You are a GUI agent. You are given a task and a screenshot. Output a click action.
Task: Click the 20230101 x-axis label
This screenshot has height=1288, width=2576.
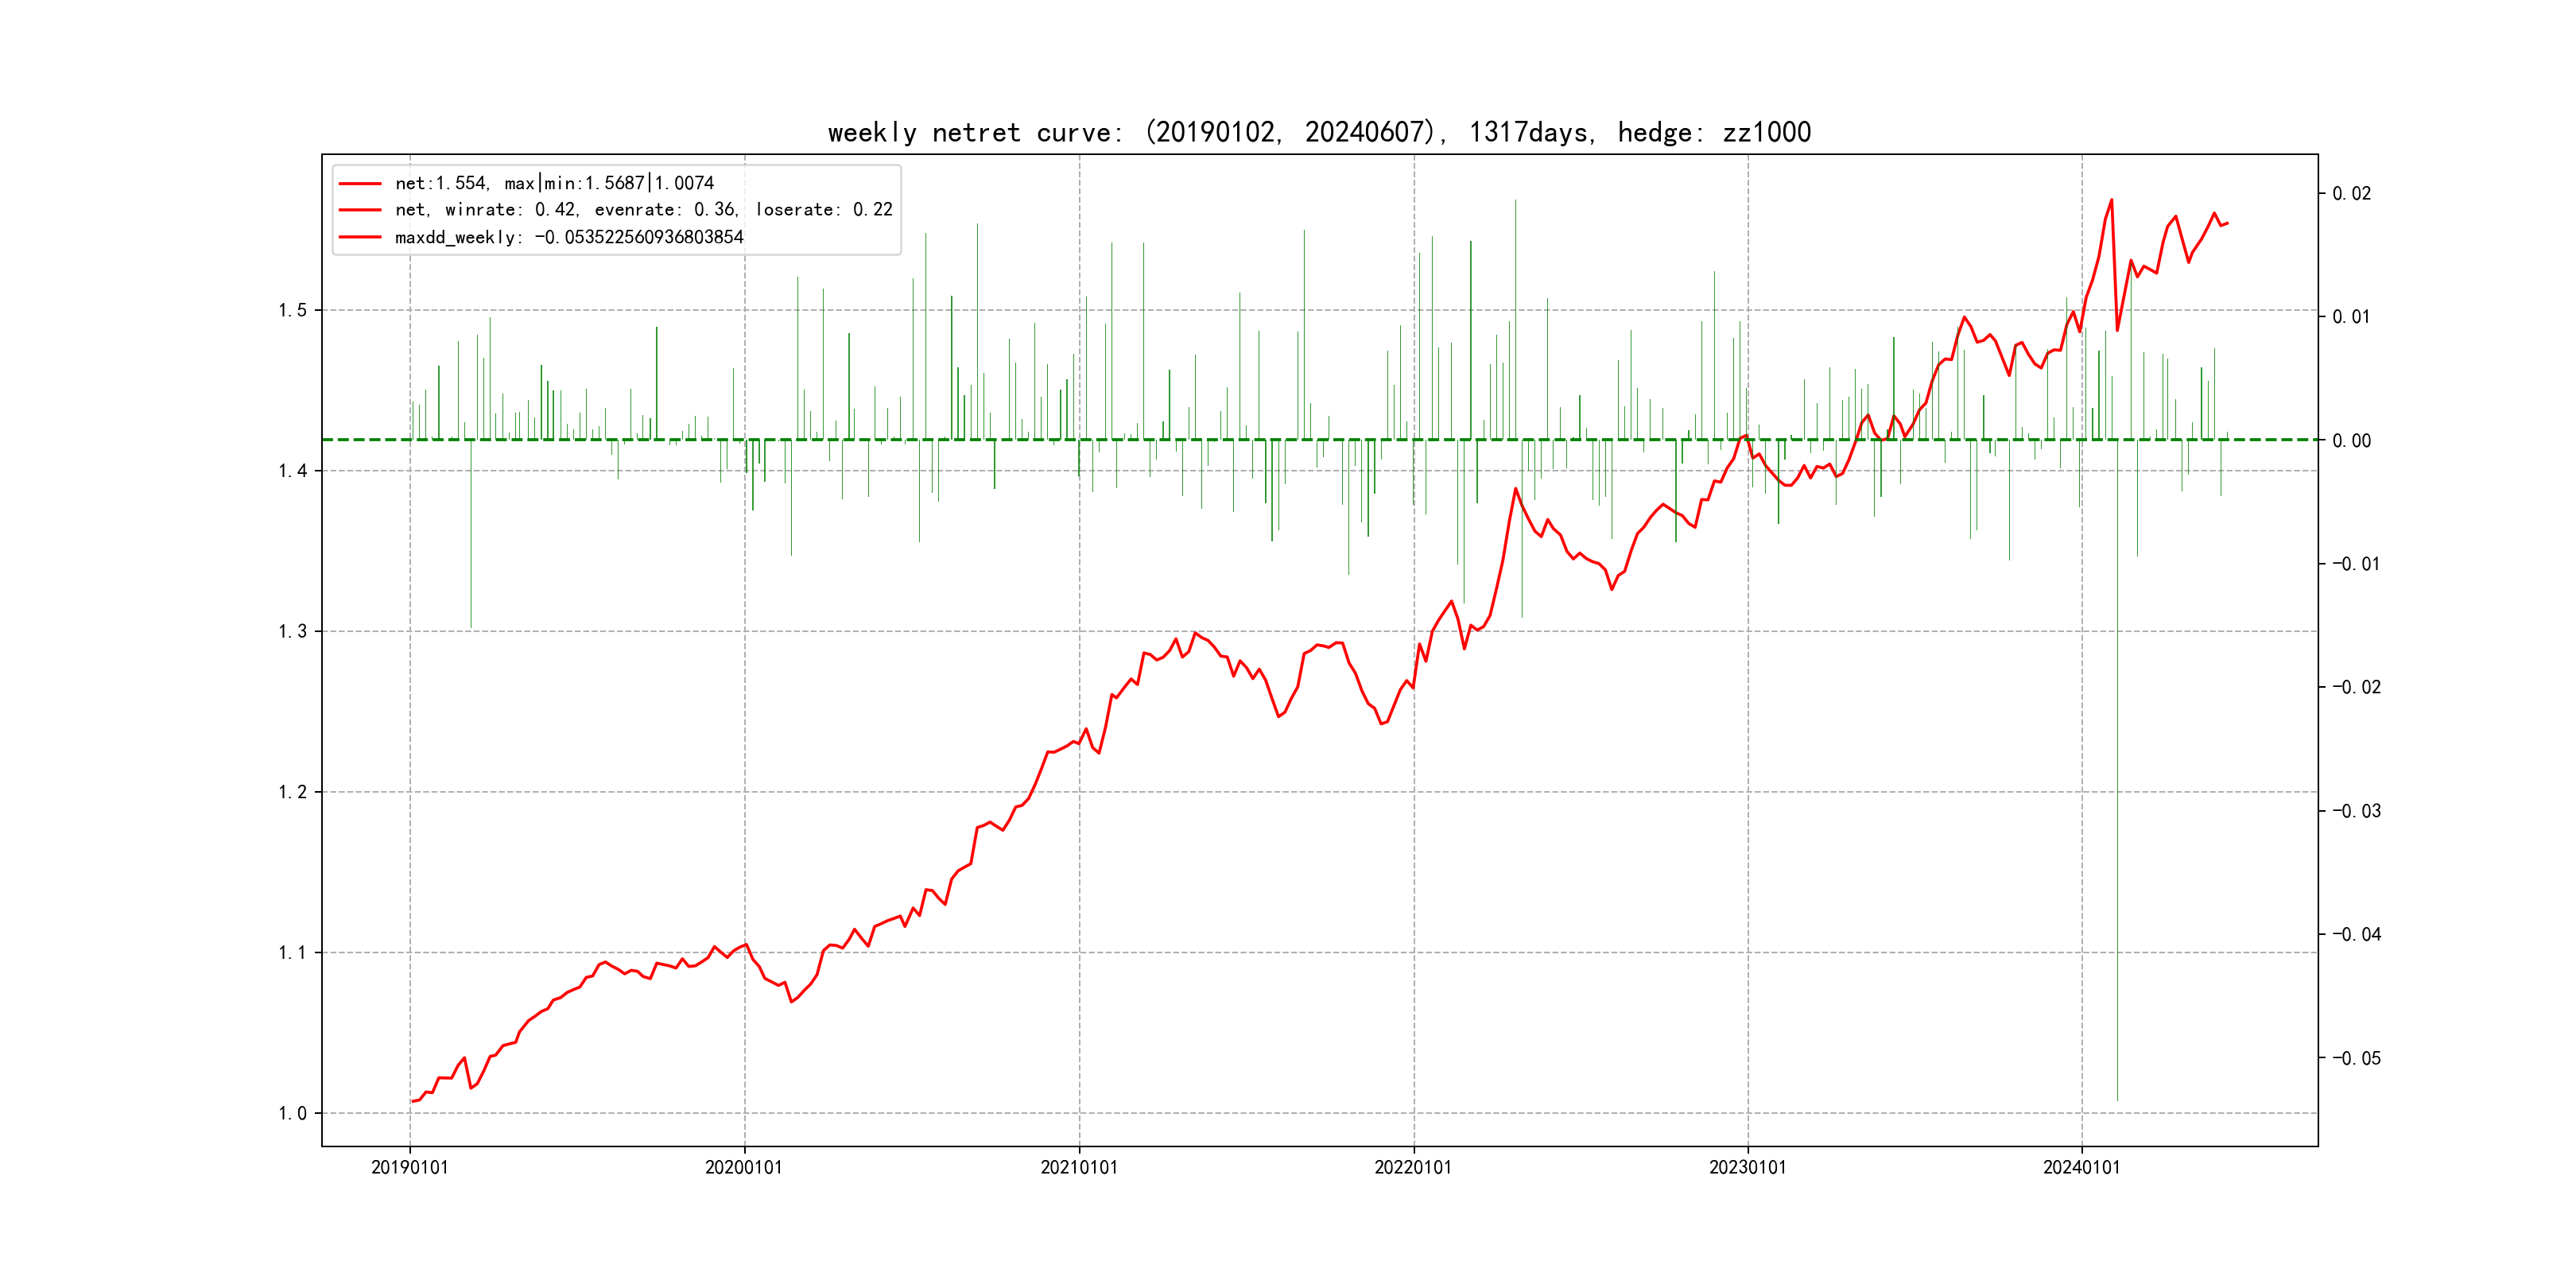pos(1747,1167)
